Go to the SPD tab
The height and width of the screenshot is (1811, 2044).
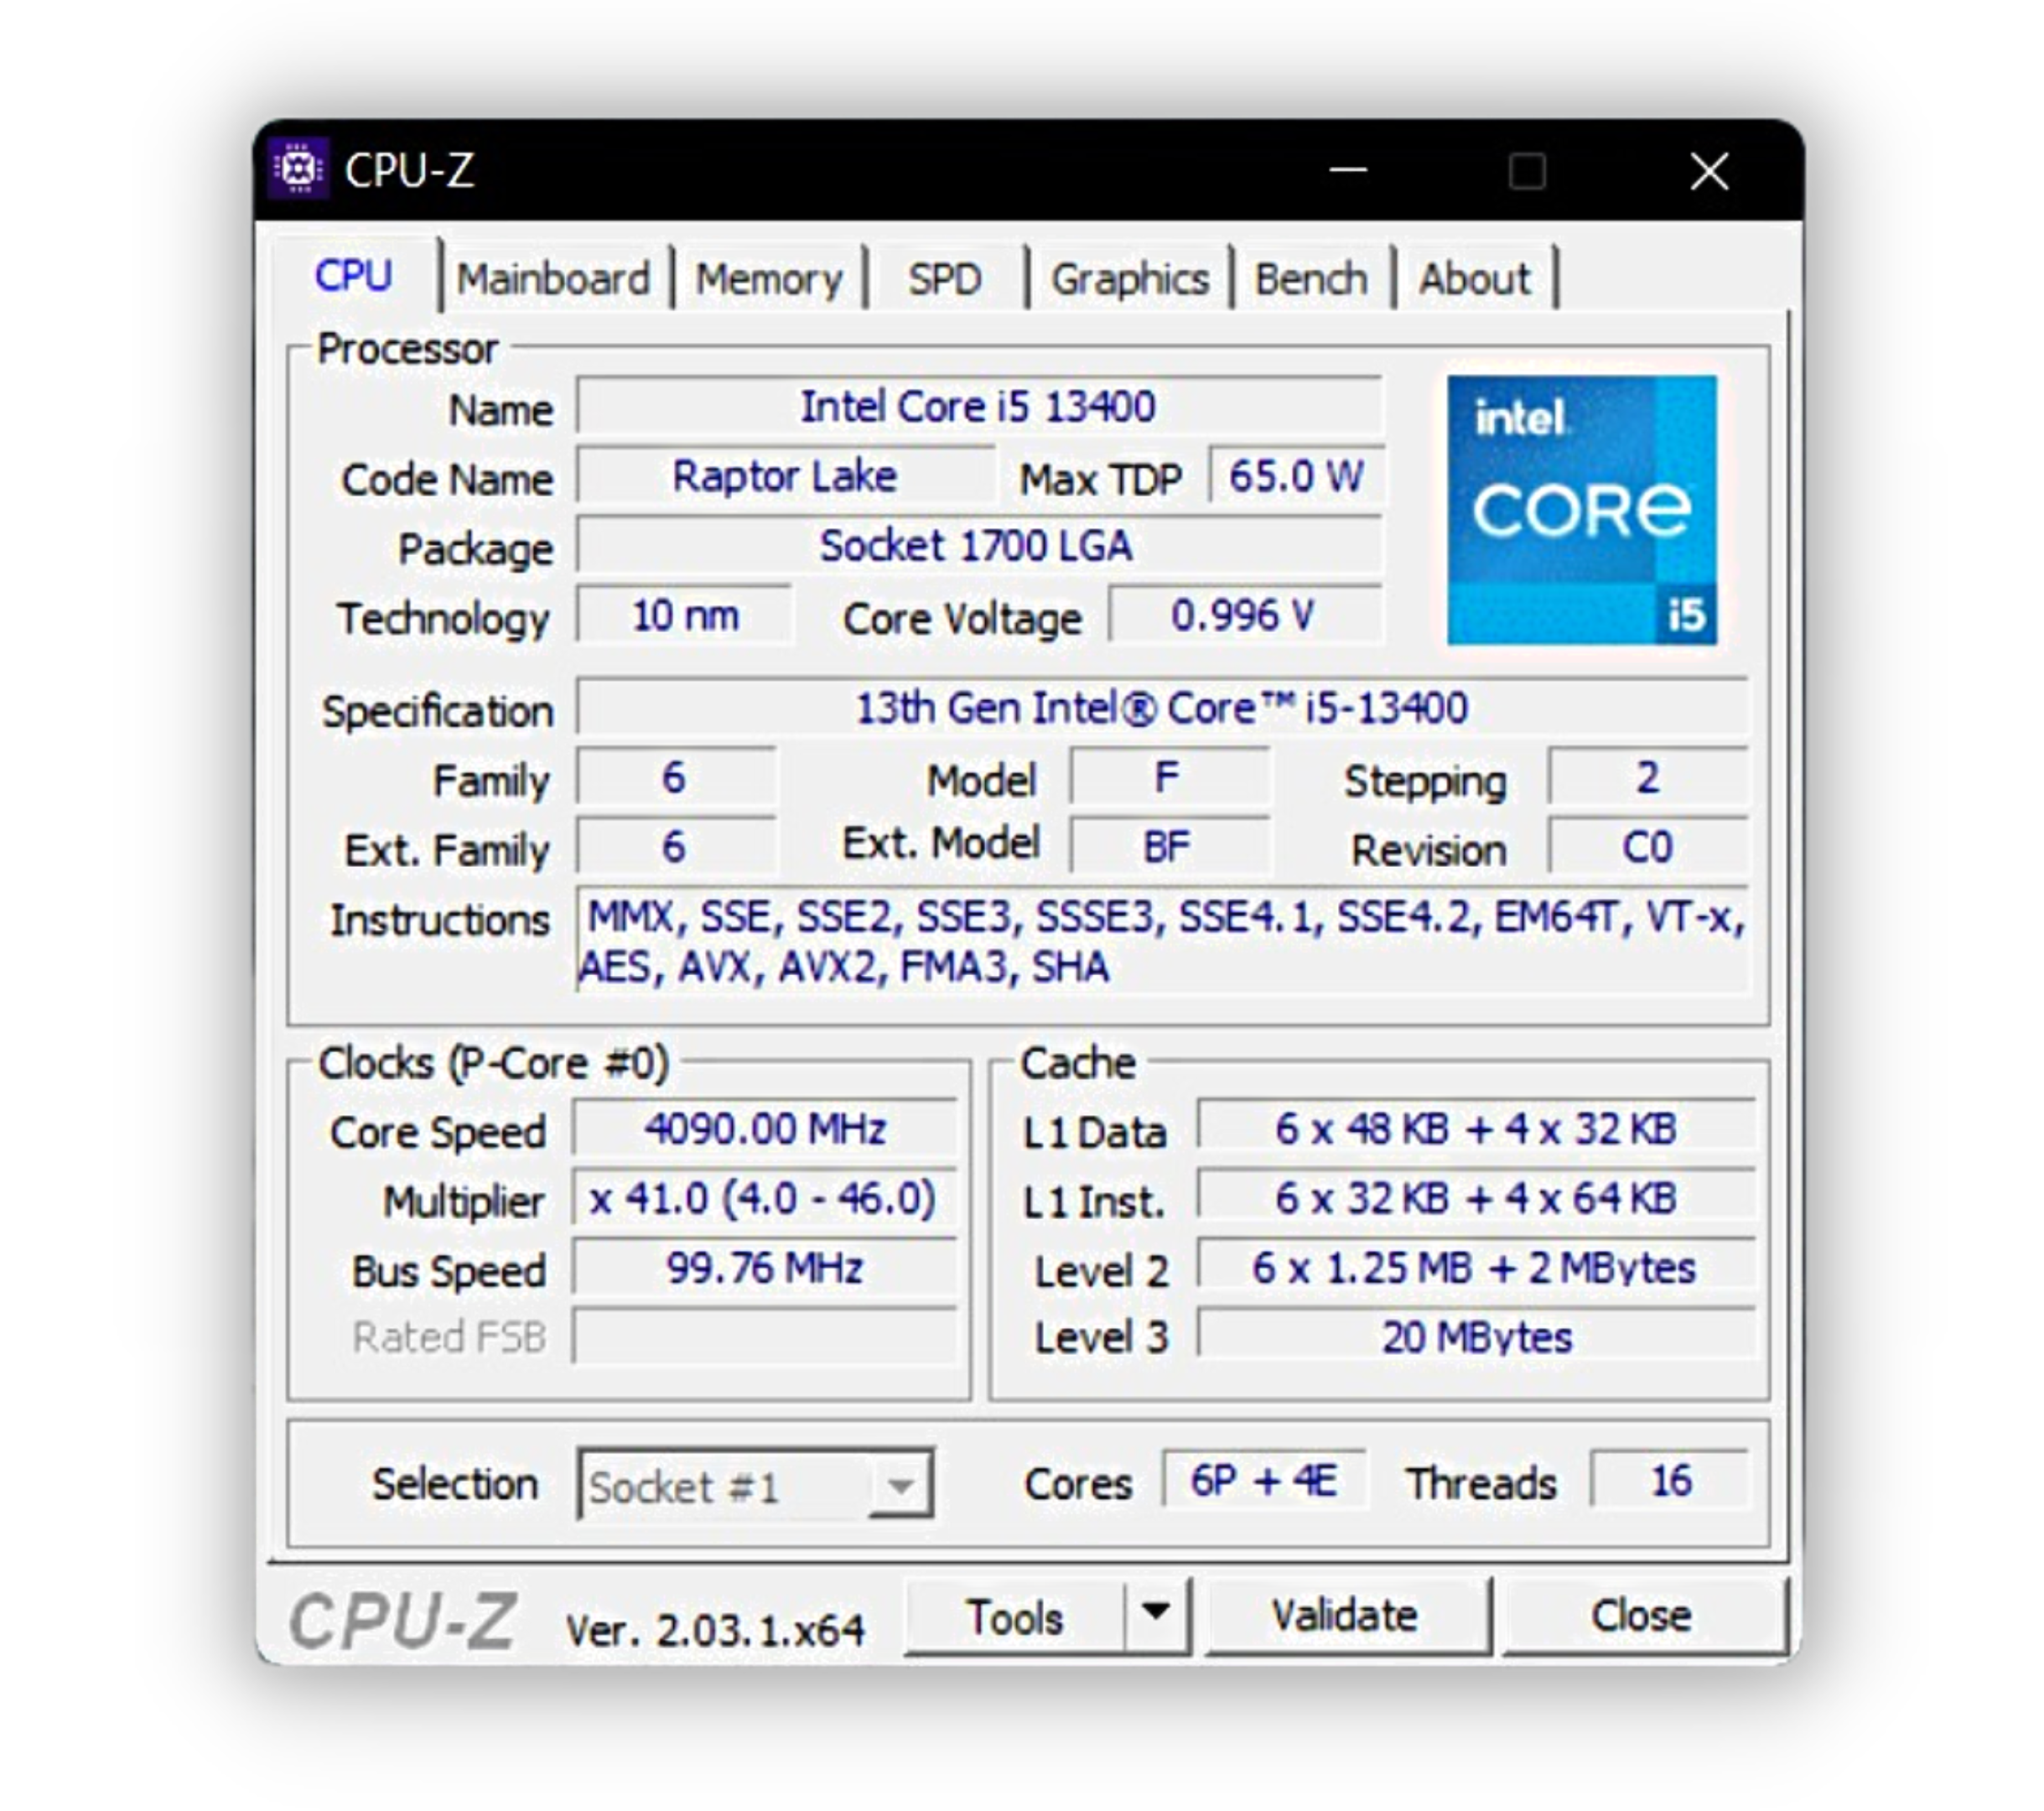click(944, 279)
